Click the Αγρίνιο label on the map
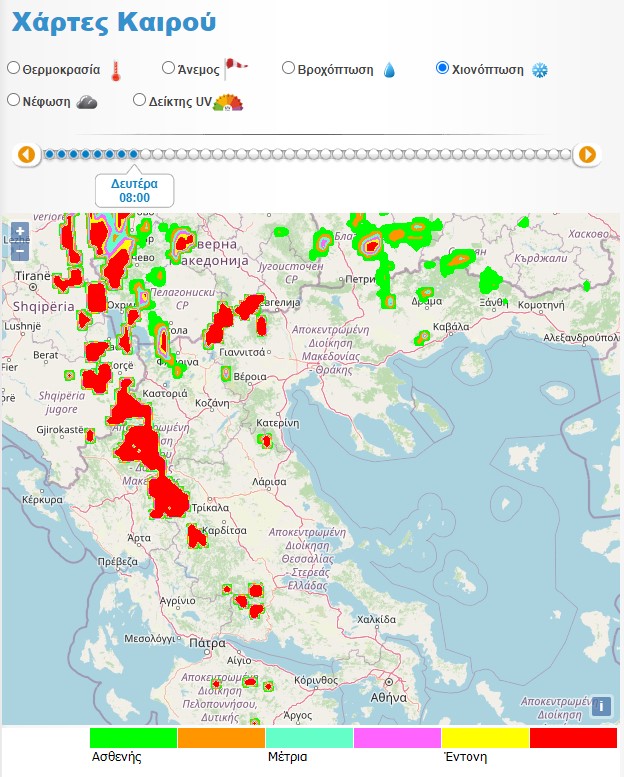The height and width of the screenshot is (777, 624). click(x=177, y=601)
